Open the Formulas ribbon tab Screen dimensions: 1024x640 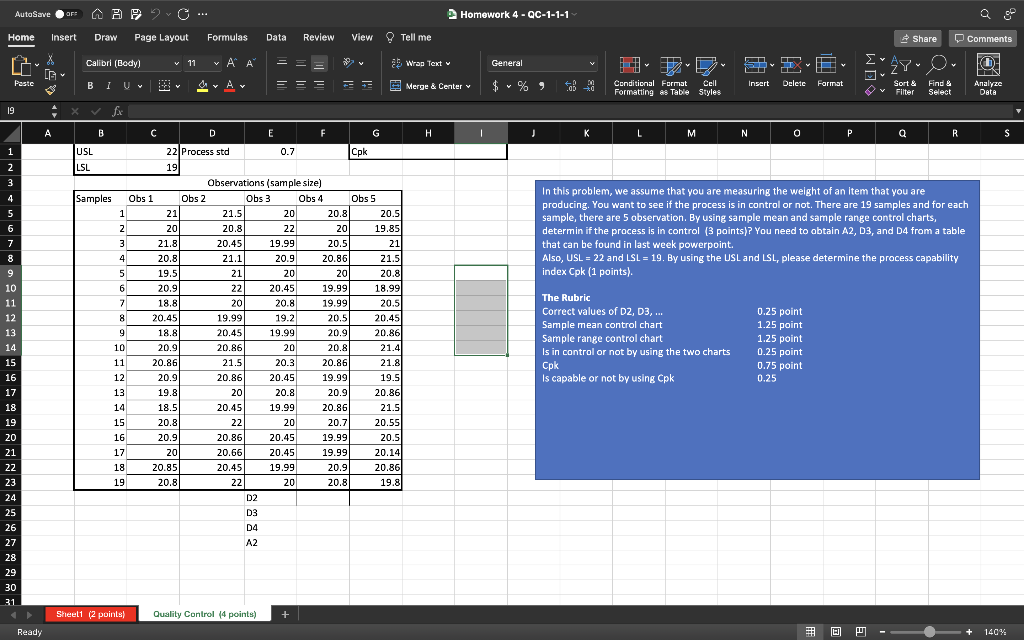(x=227, y=37)
